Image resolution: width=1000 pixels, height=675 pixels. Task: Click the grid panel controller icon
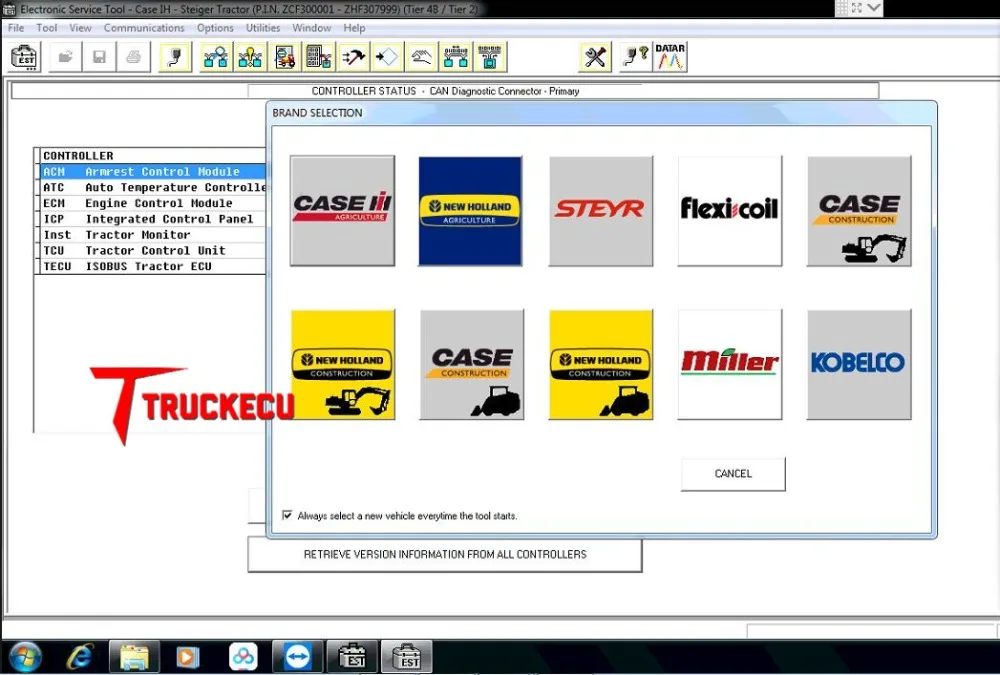coord(319,57)
